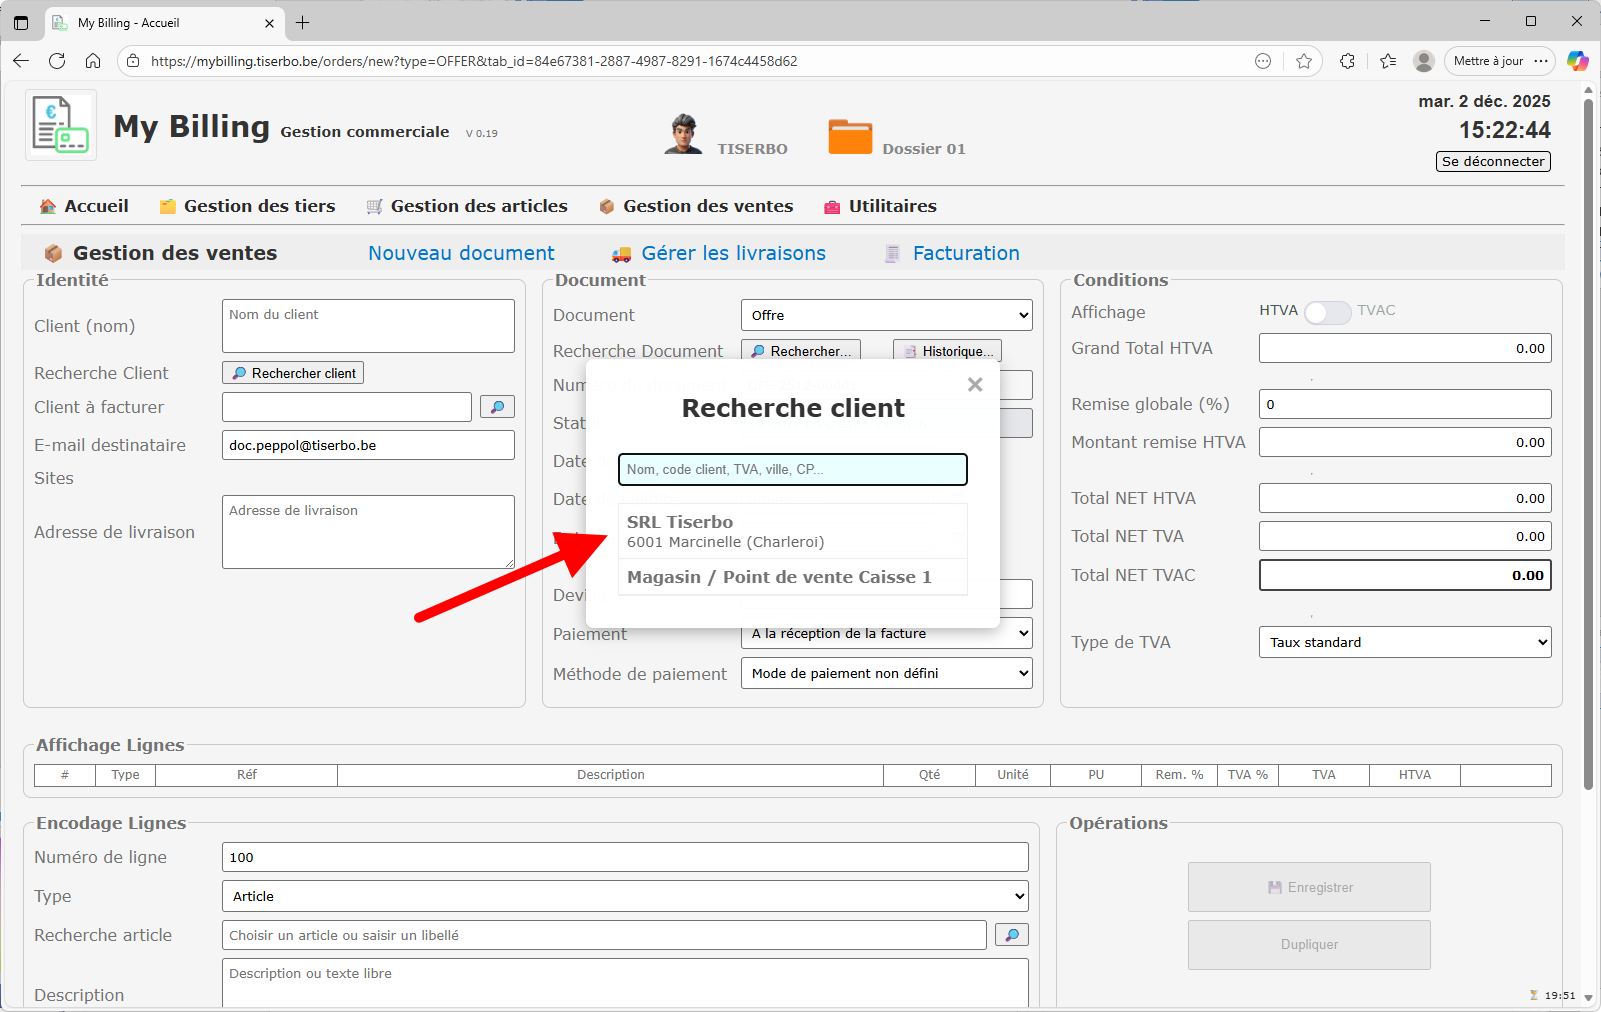Click the TISERBO user avatar icon
1601x1012 pixels.
click(683, 134)
